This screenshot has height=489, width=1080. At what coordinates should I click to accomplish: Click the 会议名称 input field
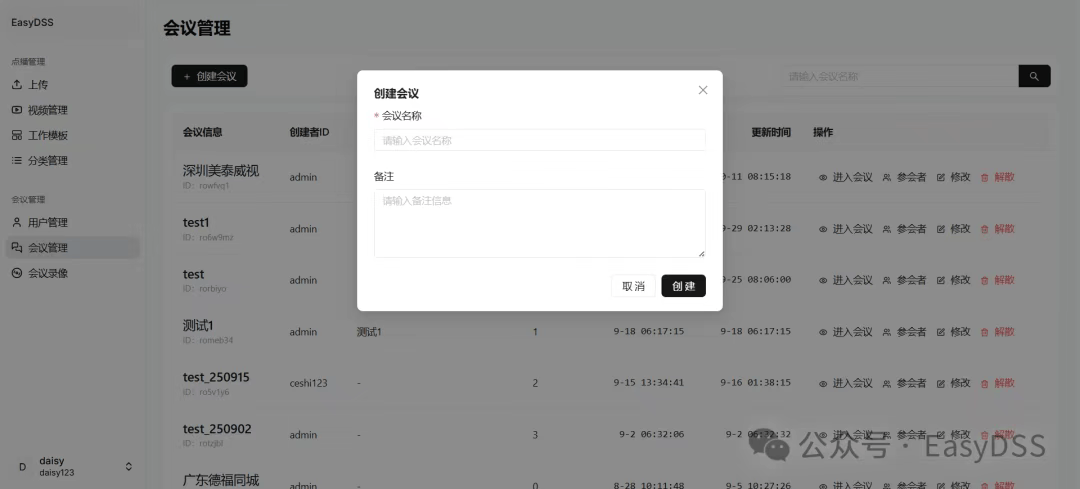click(x=539, y=141)
